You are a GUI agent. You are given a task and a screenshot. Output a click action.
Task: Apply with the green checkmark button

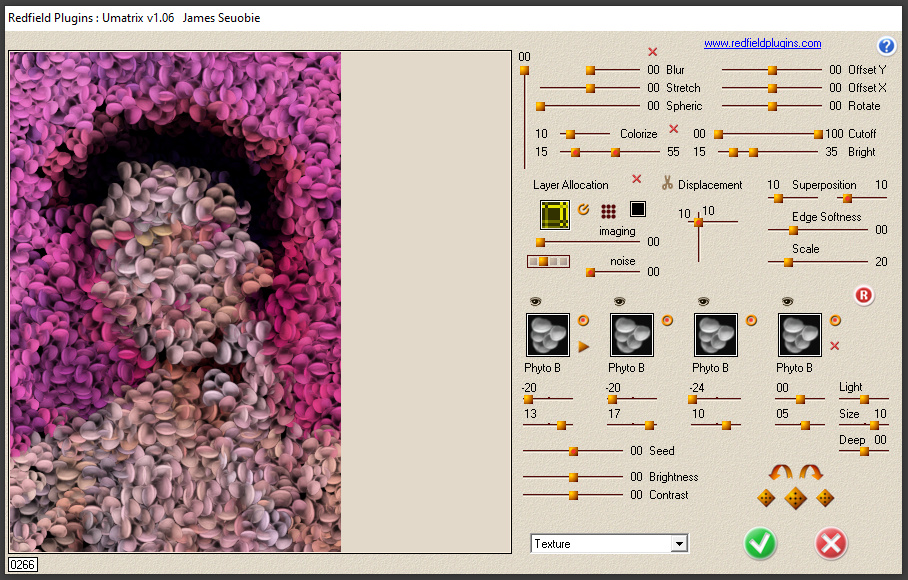[760, 544]
